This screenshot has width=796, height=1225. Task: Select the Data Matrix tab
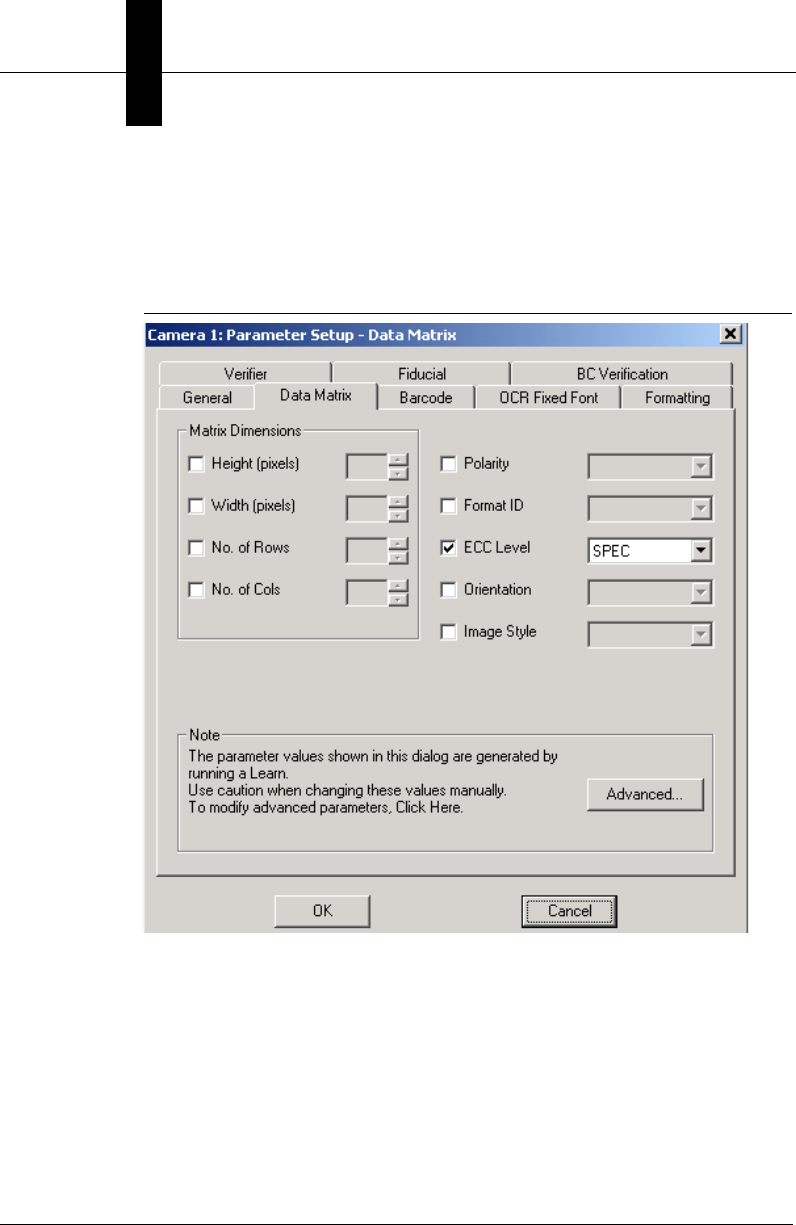(x=316, y=396)
